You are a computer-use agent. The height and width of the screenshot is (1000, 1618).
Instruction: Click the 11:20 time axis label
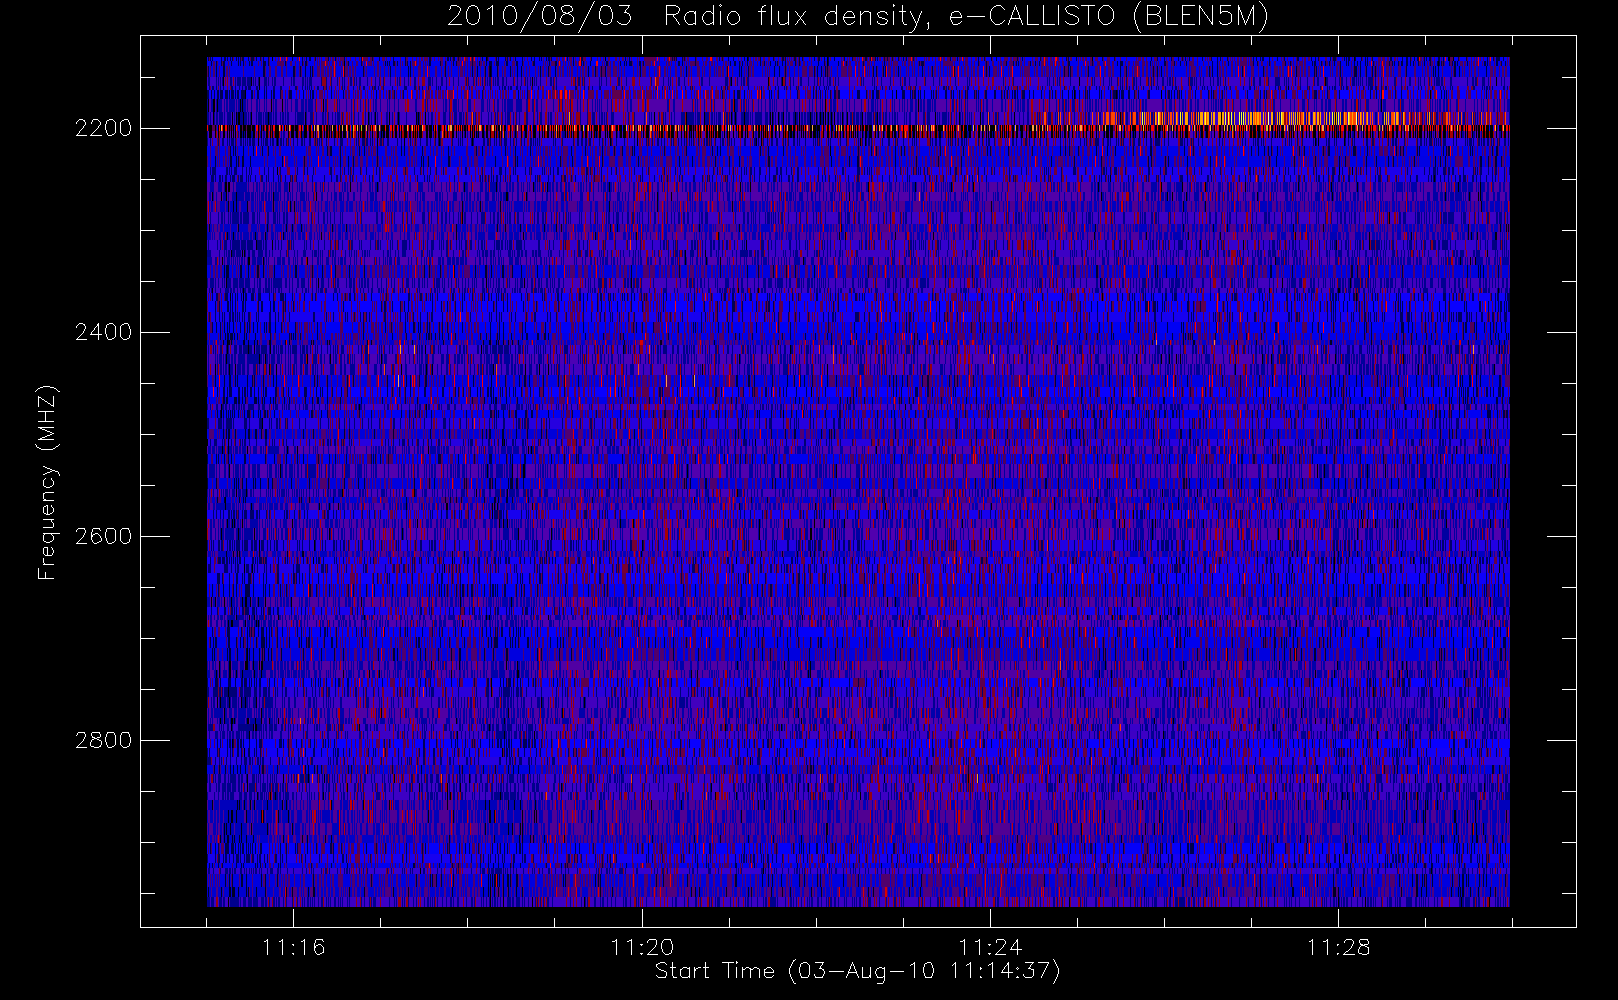point(642,947)
